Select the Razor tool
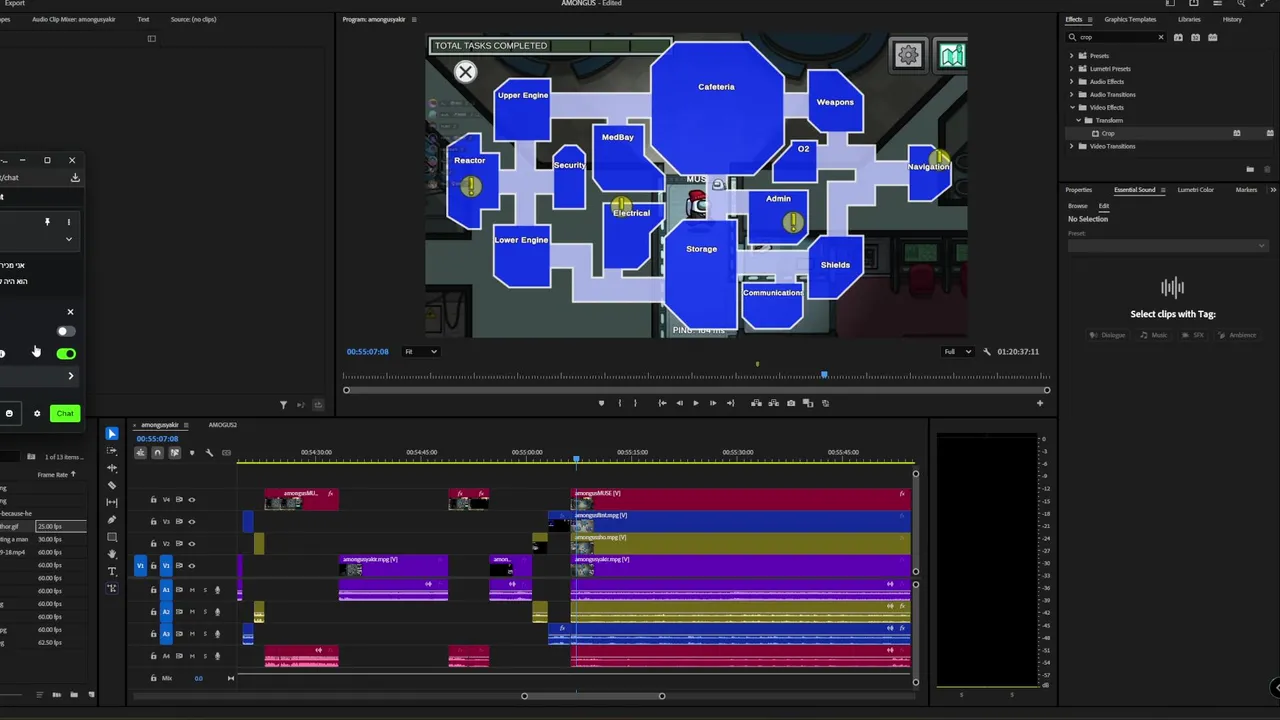The width and height of the screenshot is (1280, 720). pyautogui.click(x=112, y=485)
